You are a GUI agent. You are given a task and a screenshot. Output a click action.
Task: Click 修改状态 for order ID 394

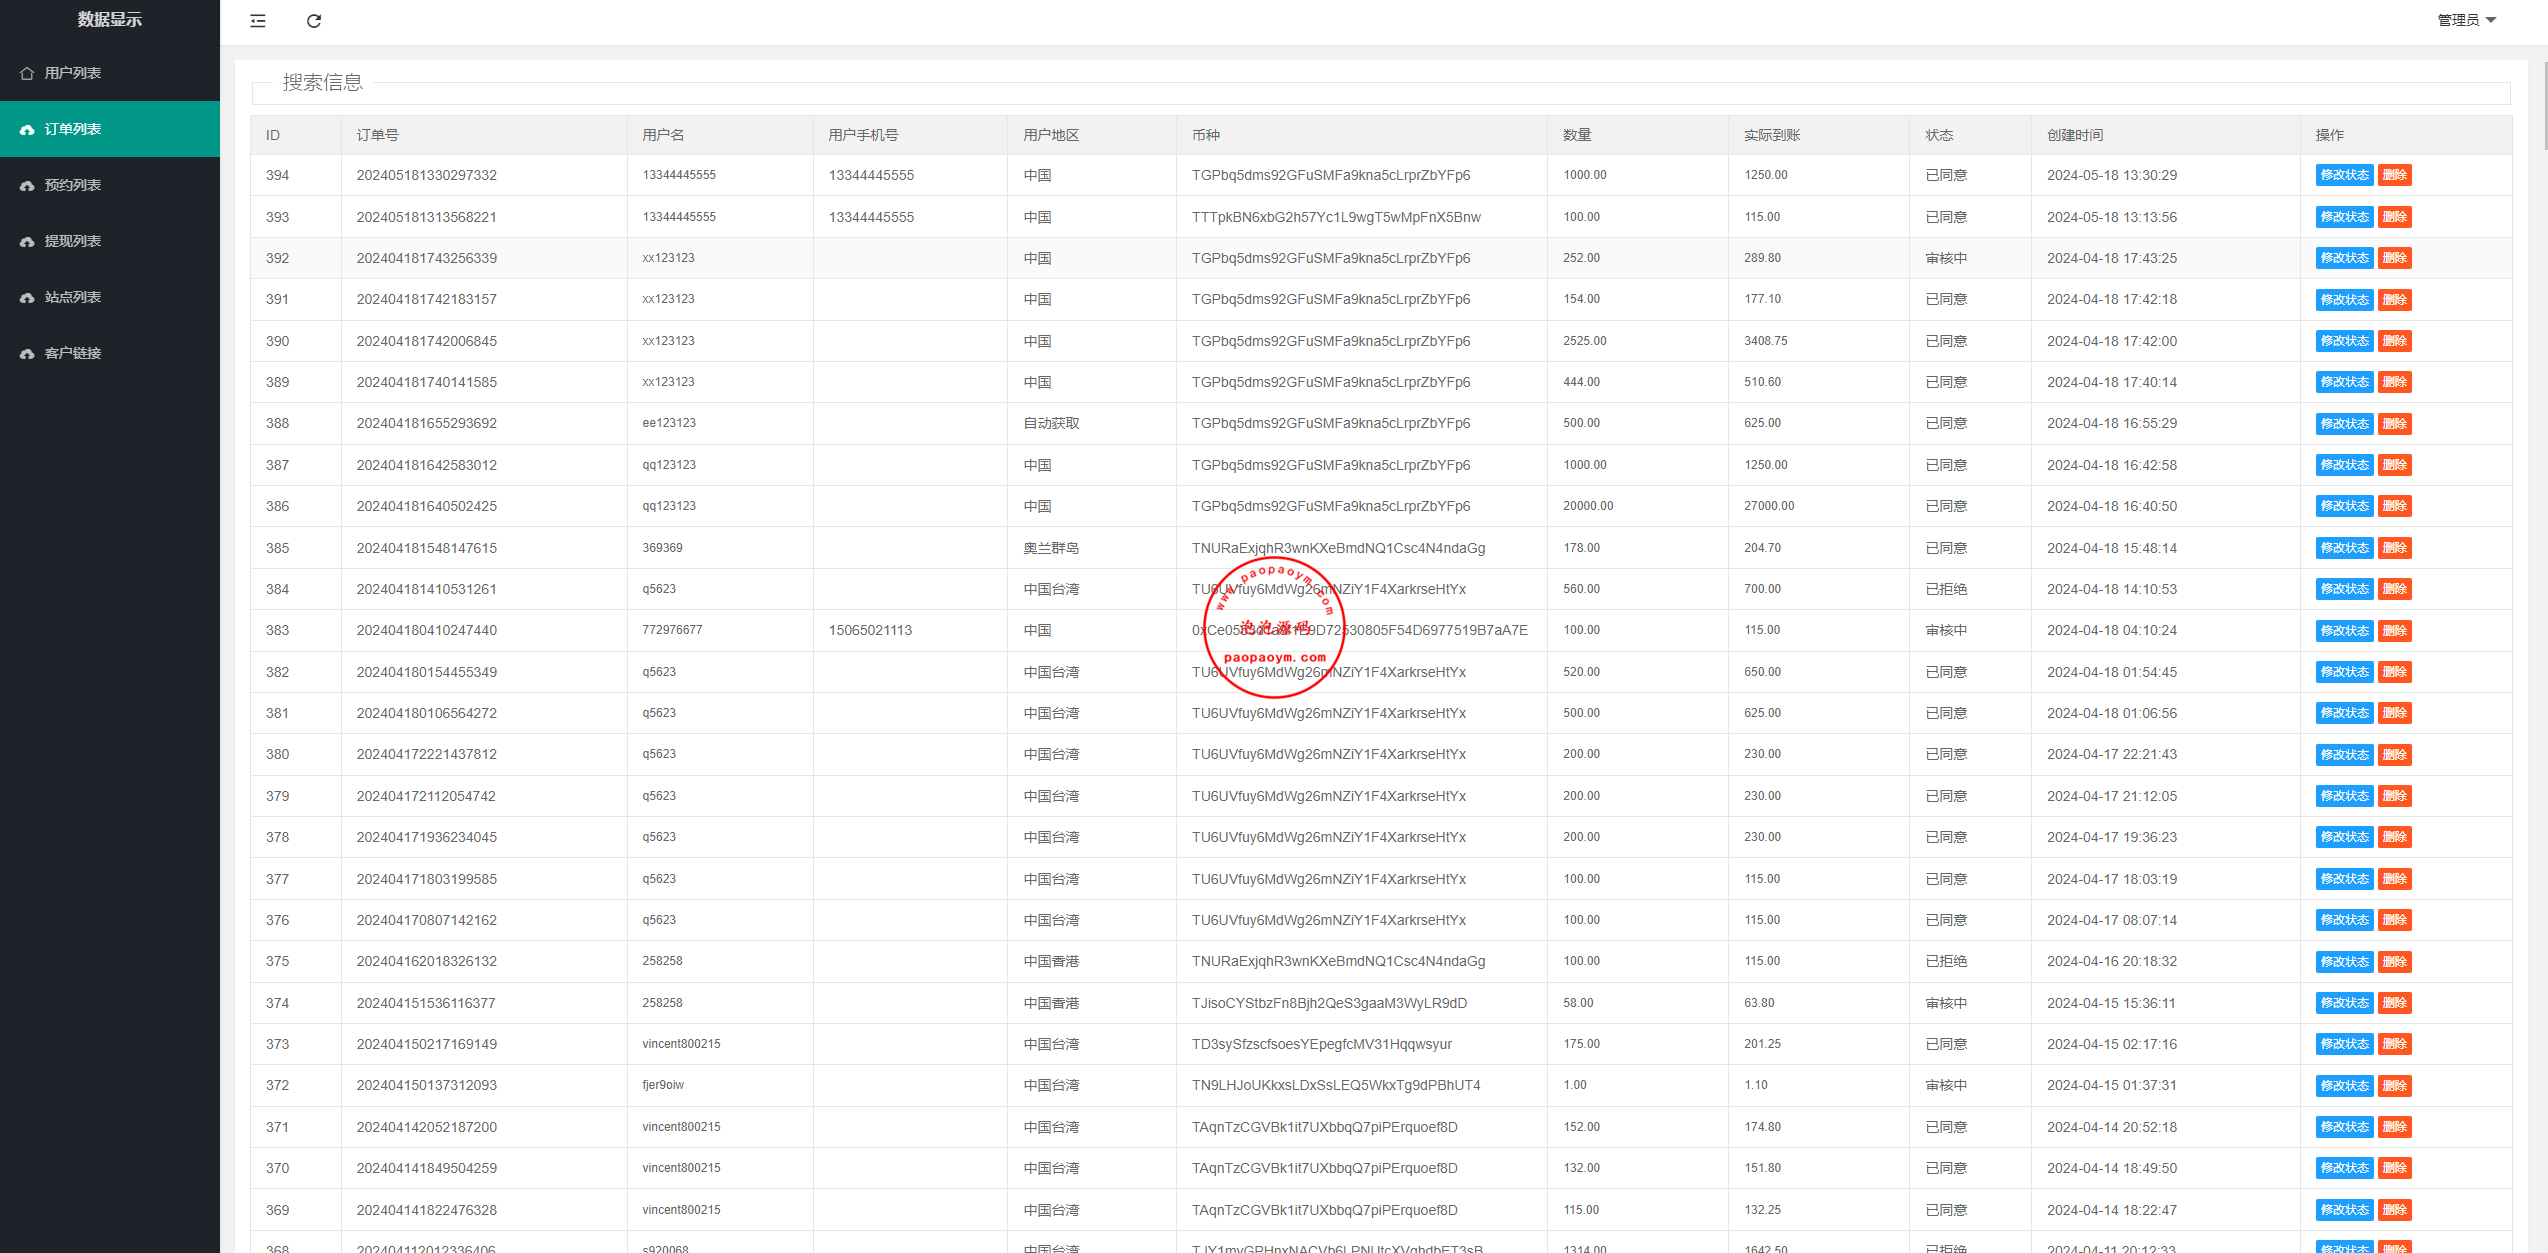pos(2344,175)
